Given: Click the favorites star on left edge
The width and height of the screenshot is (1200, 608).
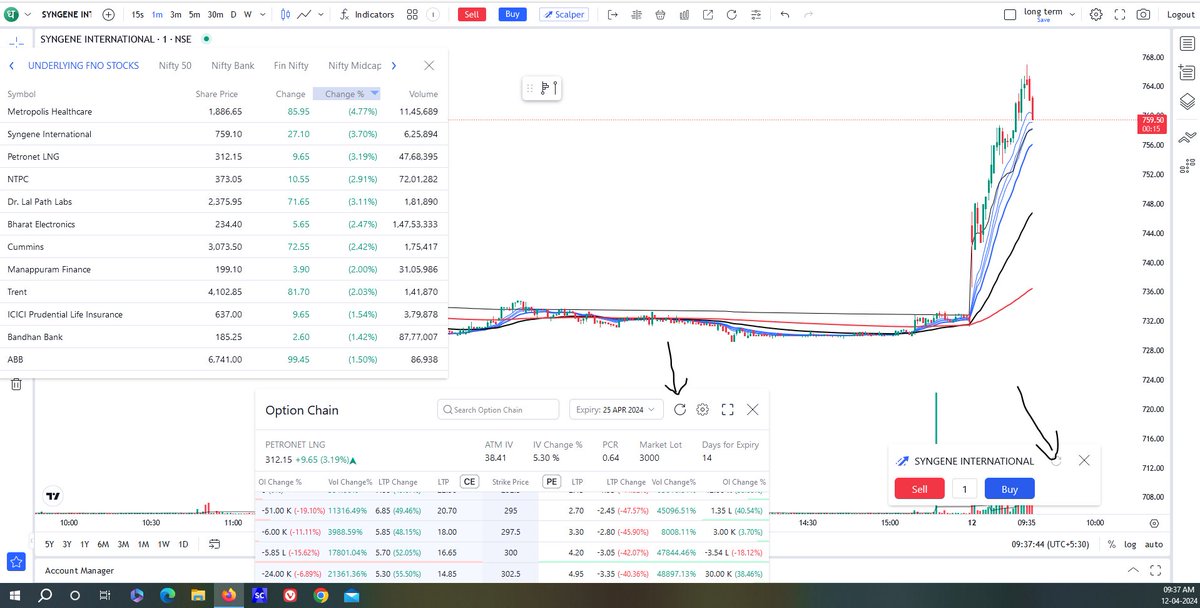Looking at the screenshot, I should point(16,562).
